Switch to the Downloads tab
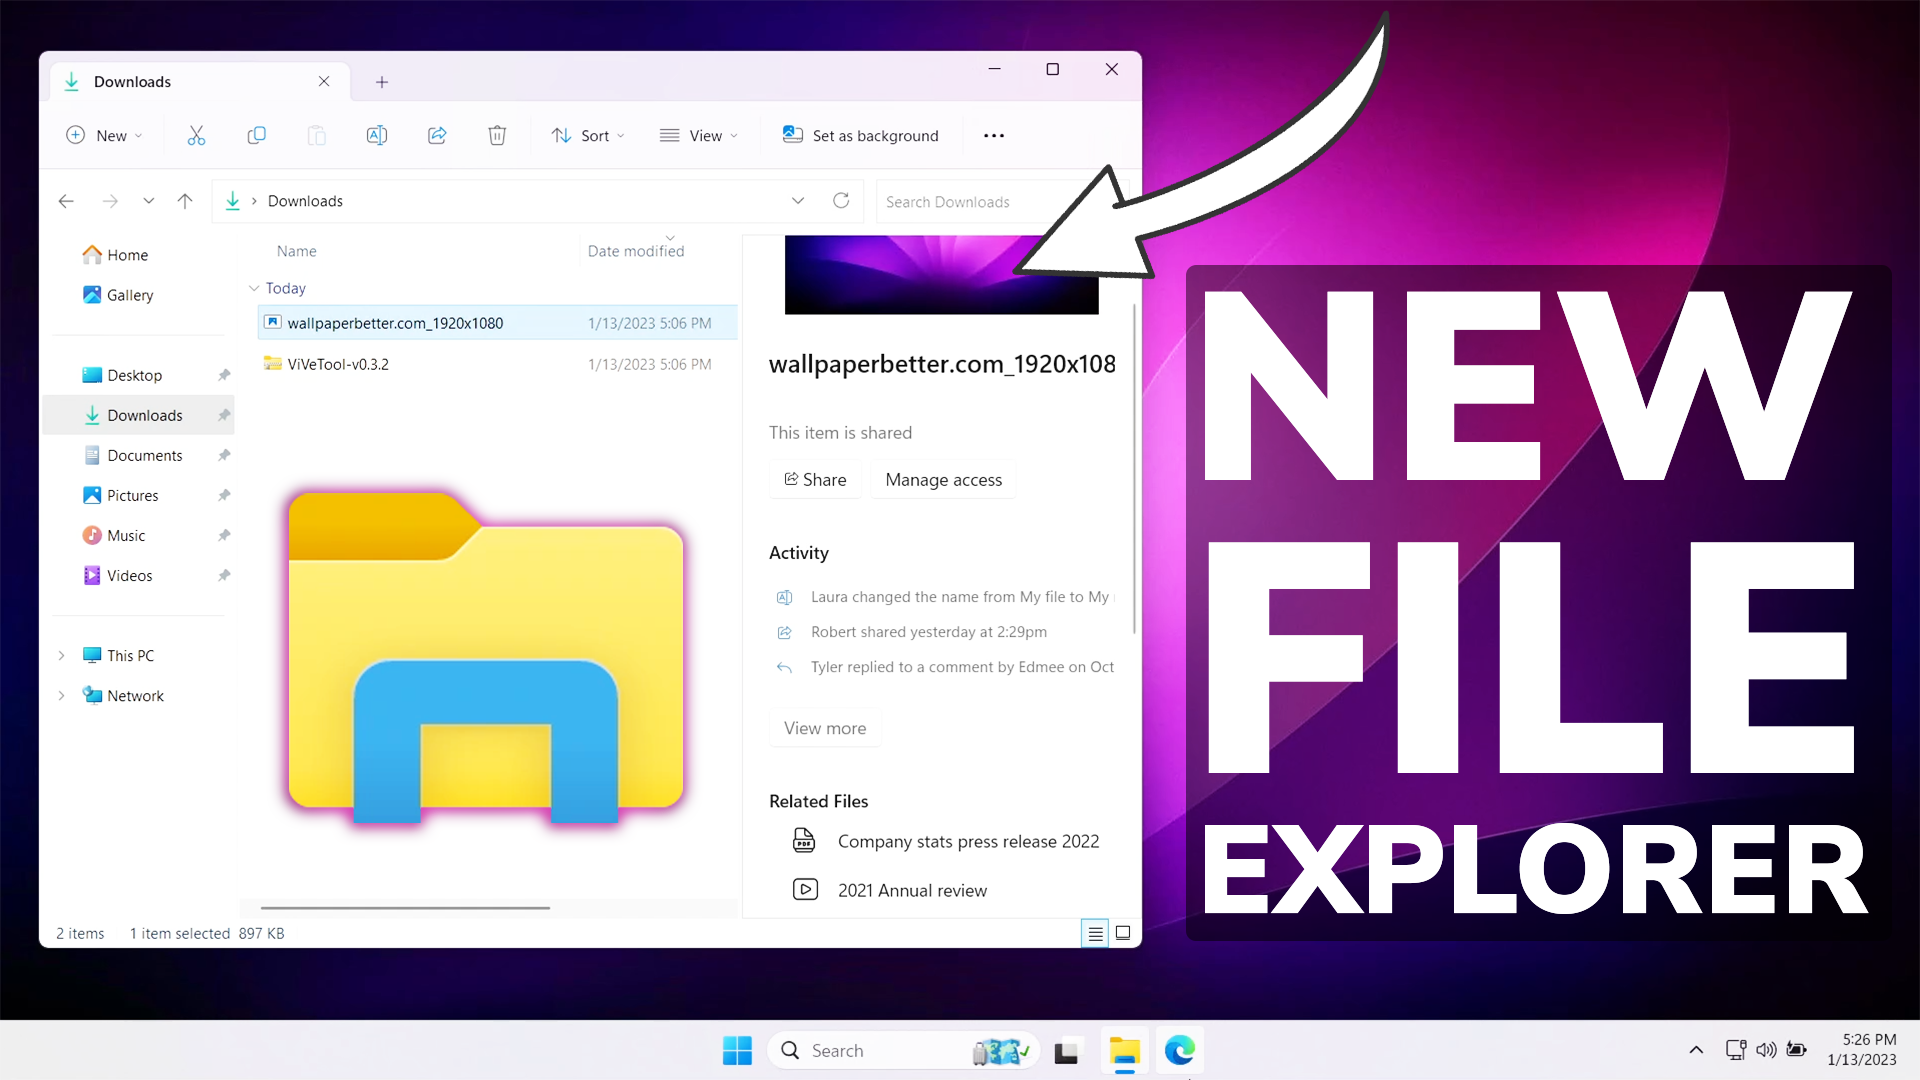Screen dimensions: 1920x1080 [132, 81]
